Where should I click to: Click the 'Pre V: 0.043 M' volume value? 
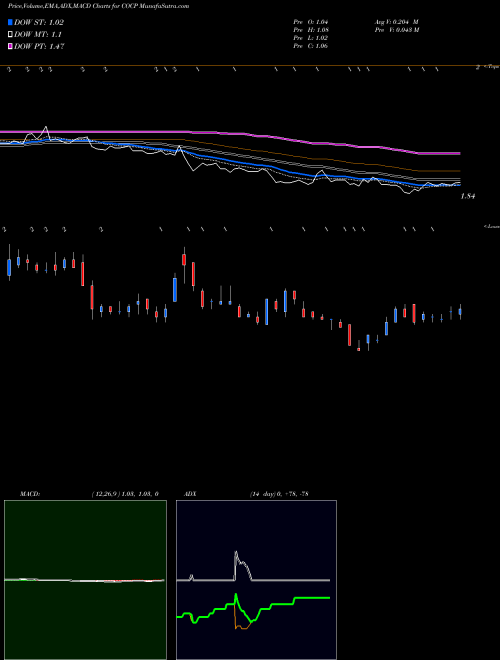(x=396, y=30)
